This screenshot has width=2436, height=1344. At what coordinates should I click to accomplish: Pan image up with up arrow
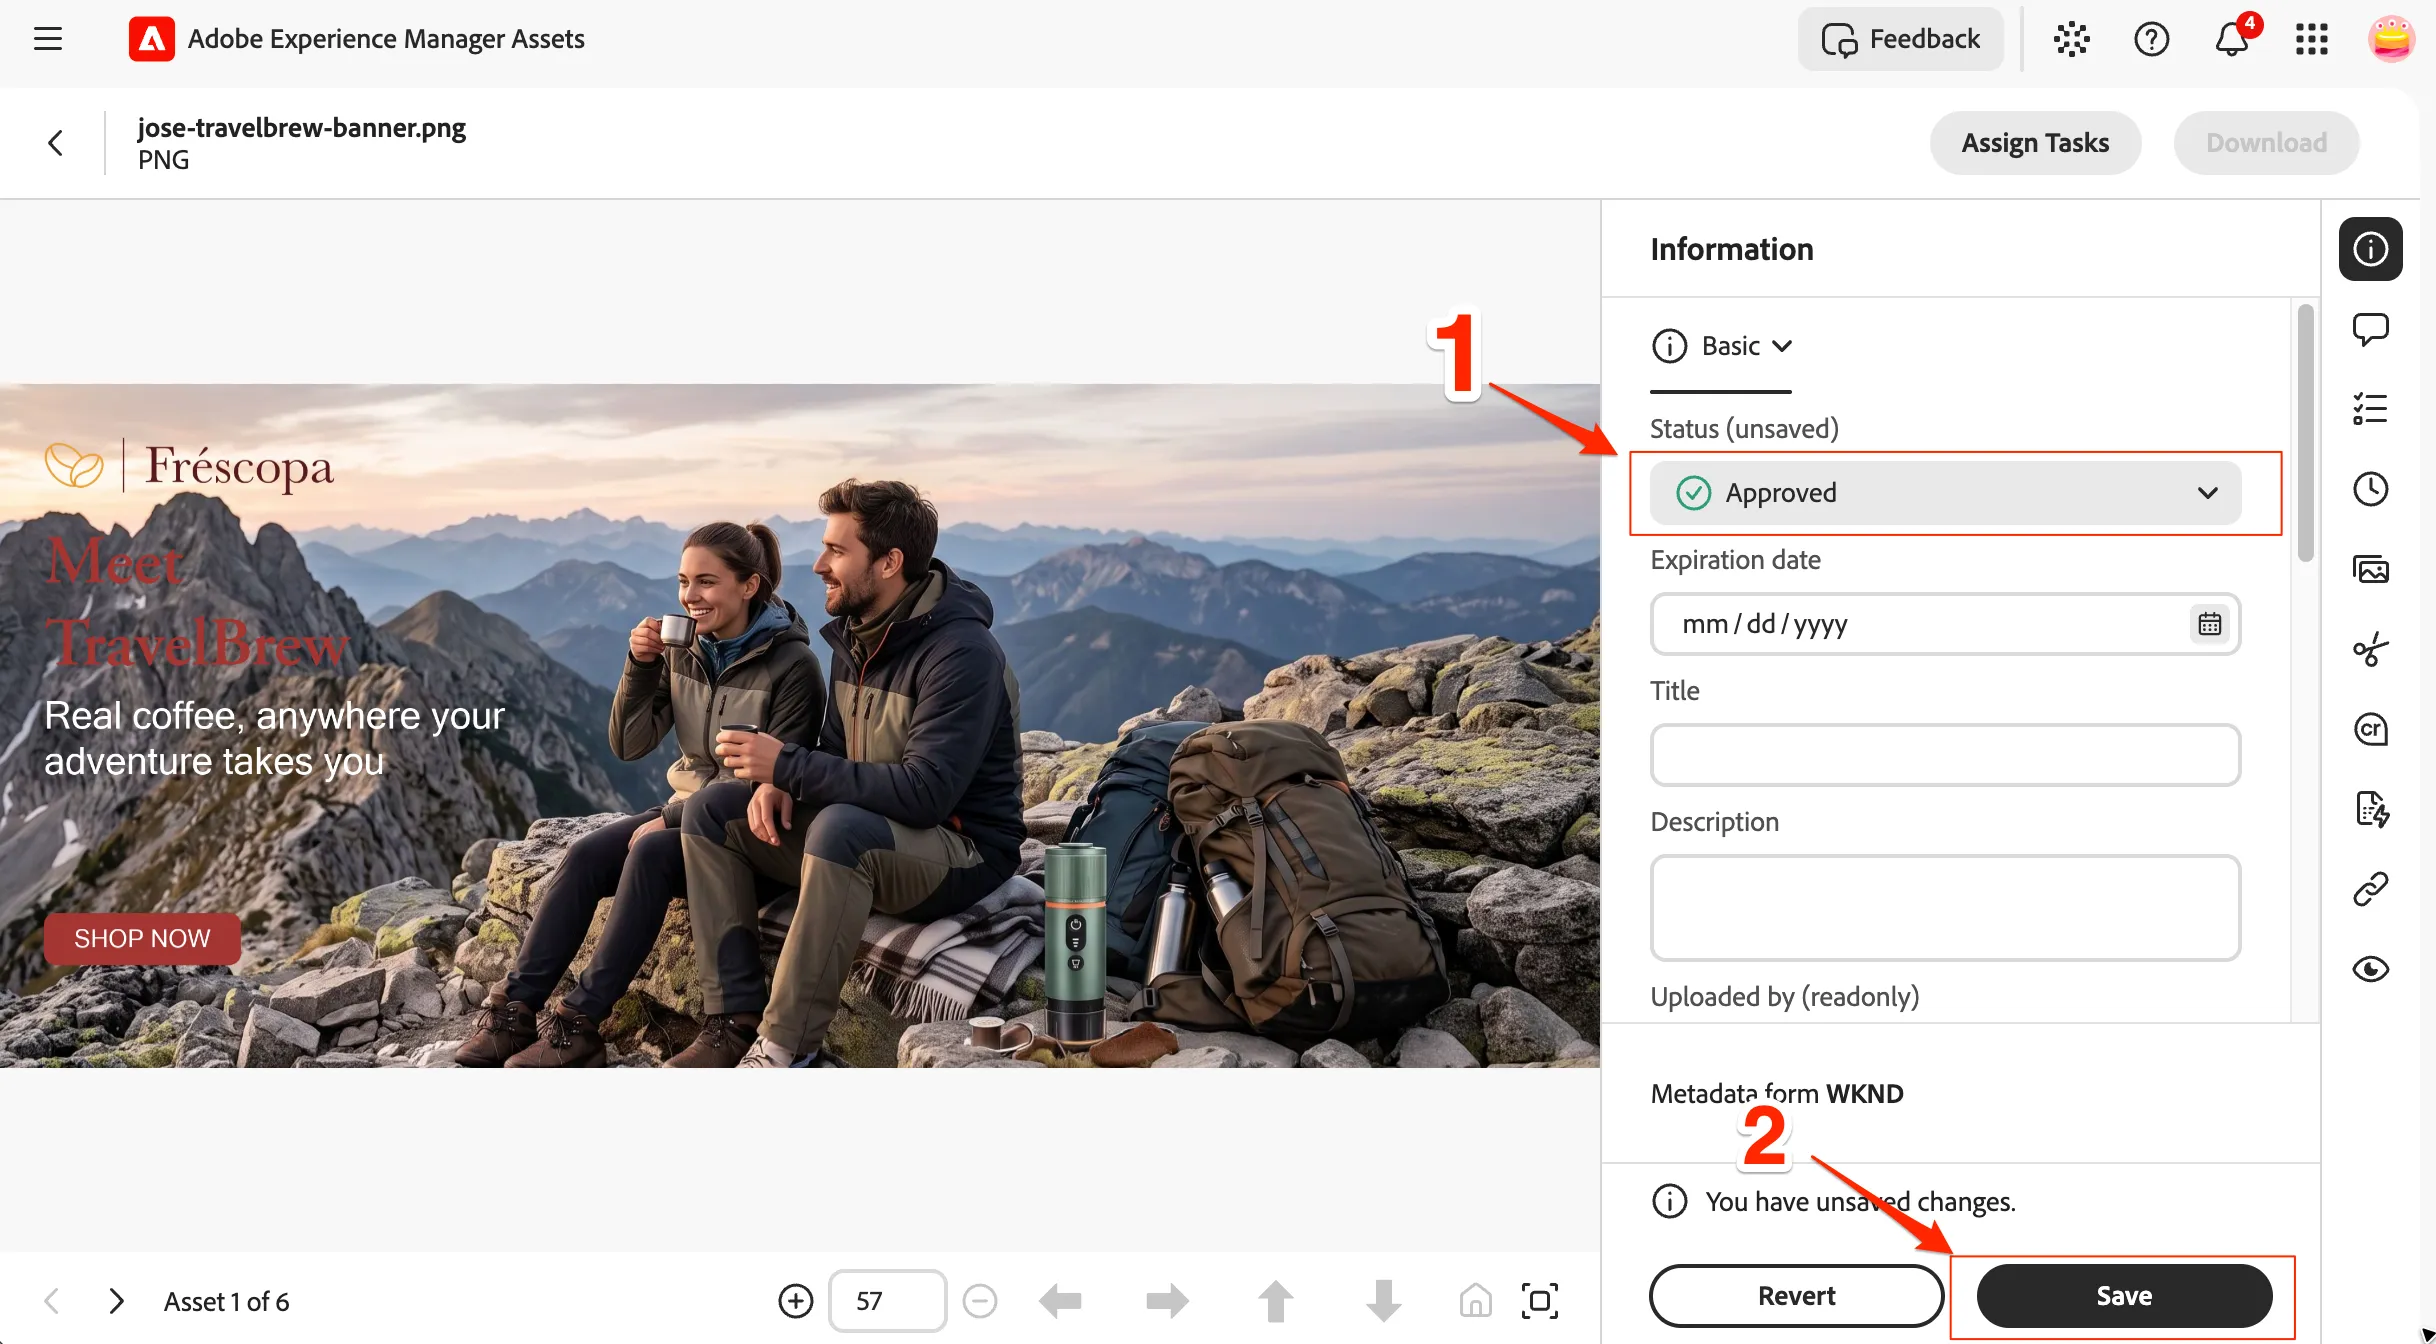1275,1301
